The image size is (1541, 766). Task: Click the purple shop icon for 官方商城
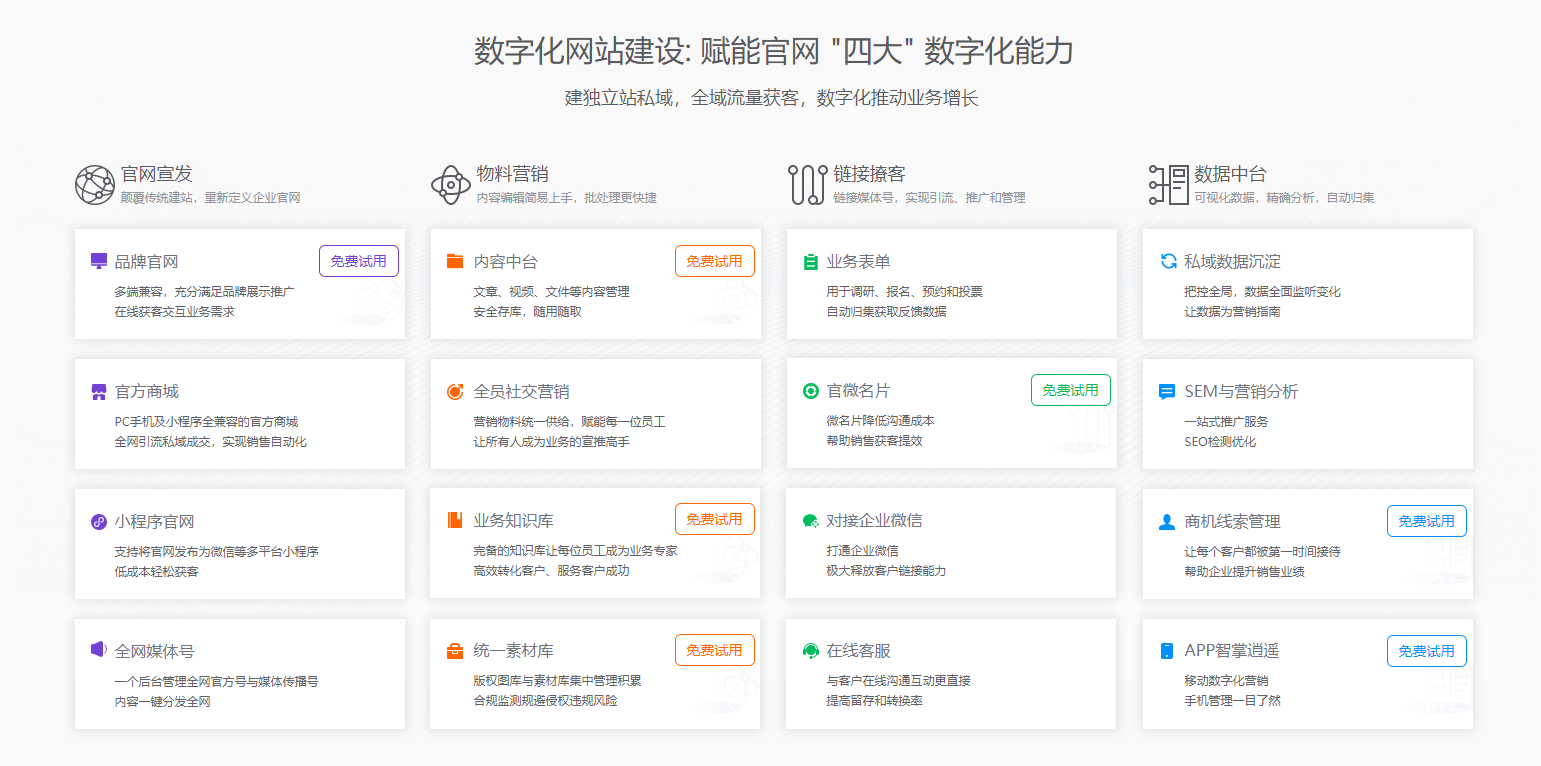(x=98, y=392)
